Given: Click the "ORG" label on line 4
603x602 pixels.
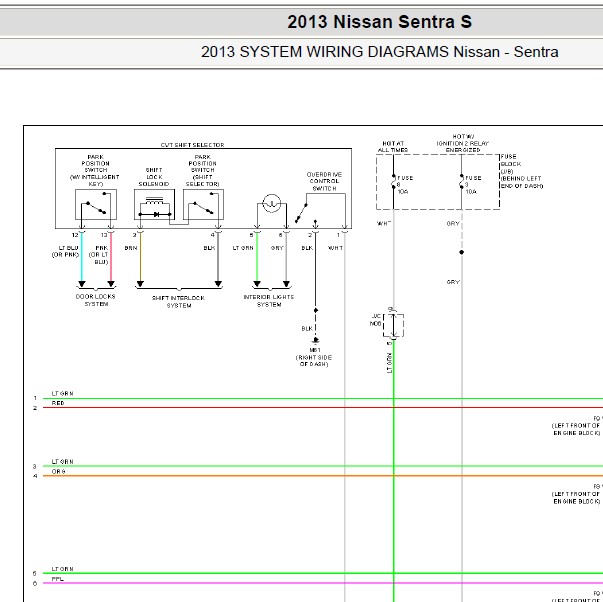Looking at the screenshot, I should pos(58,472).
